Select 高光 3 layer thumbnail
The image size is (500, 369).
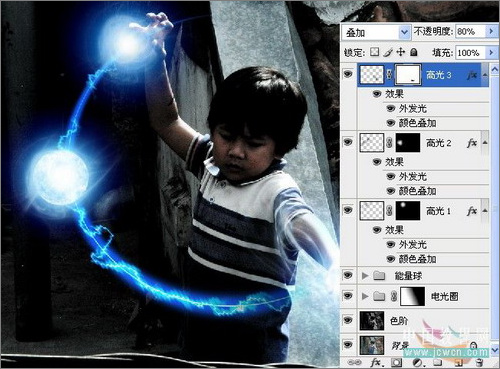pyautogui.click(x=372, y=75)
